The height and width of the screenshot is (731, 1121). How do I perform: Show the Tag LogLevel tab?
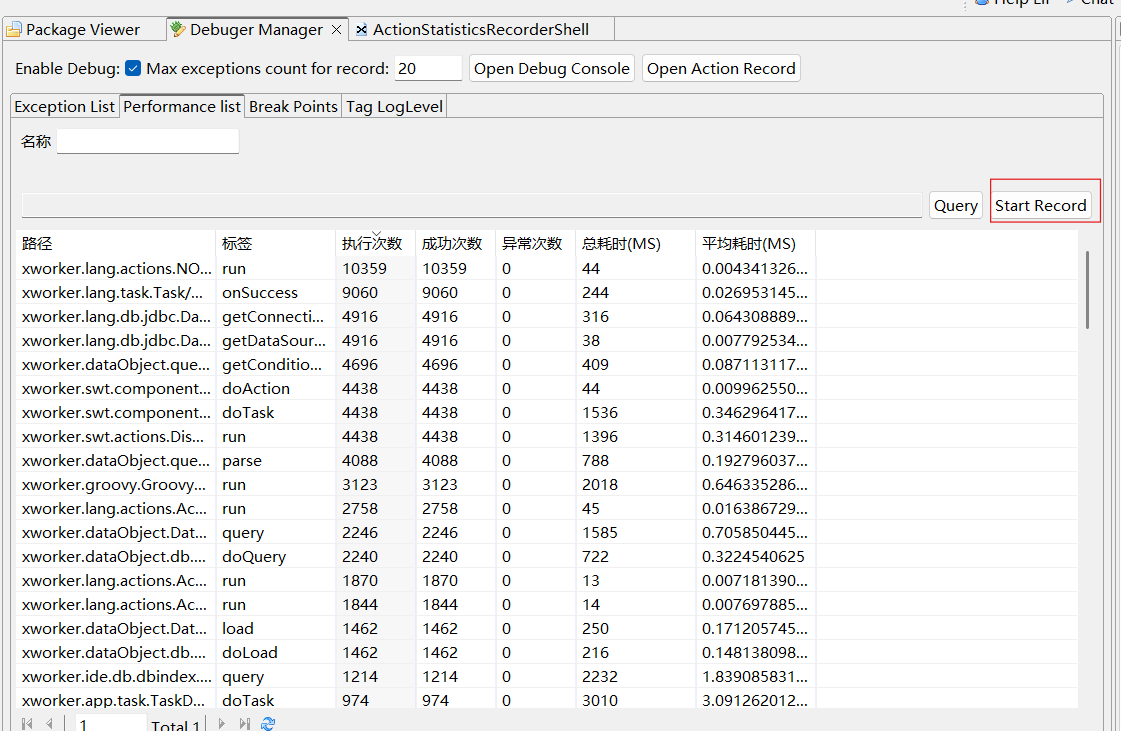pos(395,107)
